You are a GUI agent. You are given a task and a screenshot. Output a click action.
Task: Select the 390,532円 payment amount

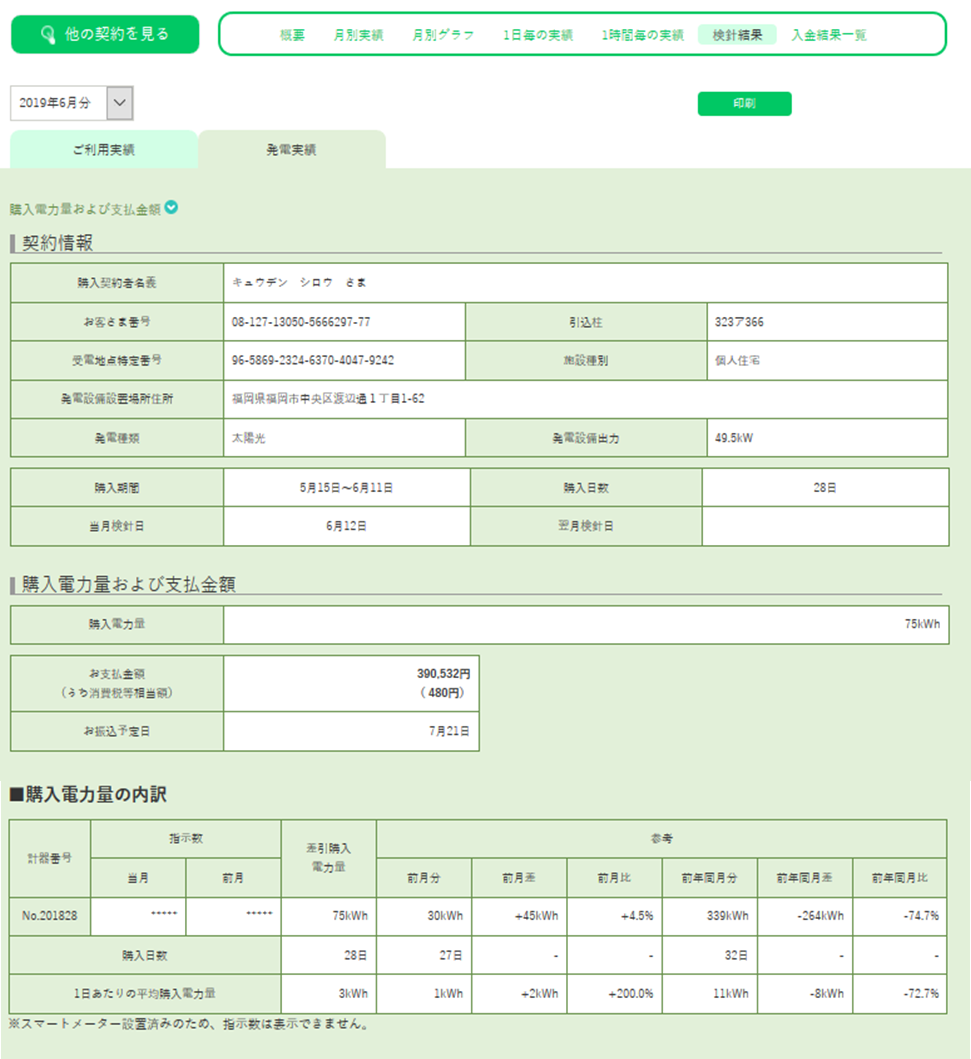pos(444,674)
